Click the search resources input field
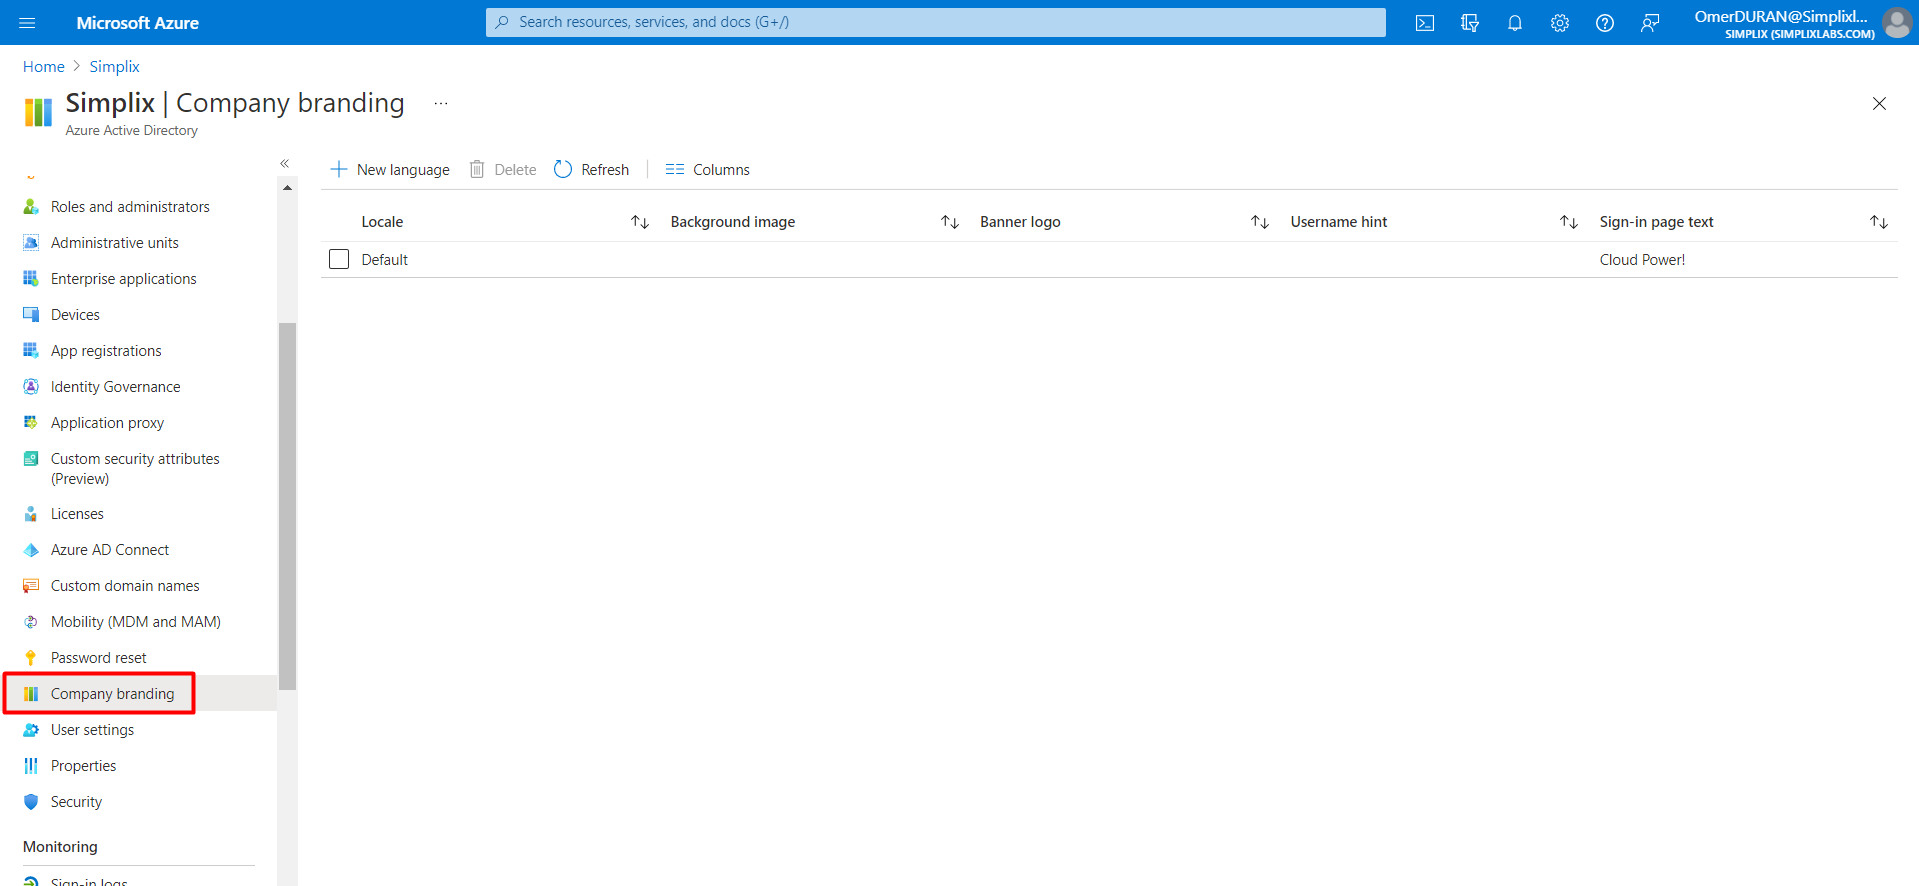1919x886 pixels. 936,22
